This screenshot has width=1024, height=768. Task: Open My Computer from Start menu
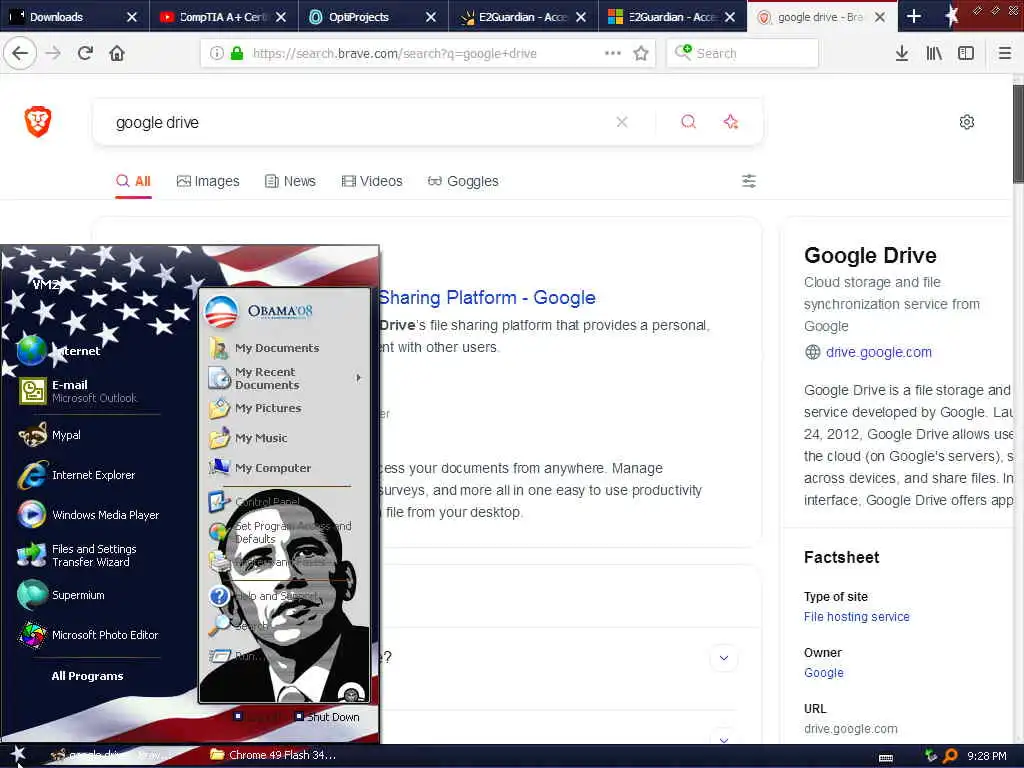pyautogui.click(x=273, y=468)
